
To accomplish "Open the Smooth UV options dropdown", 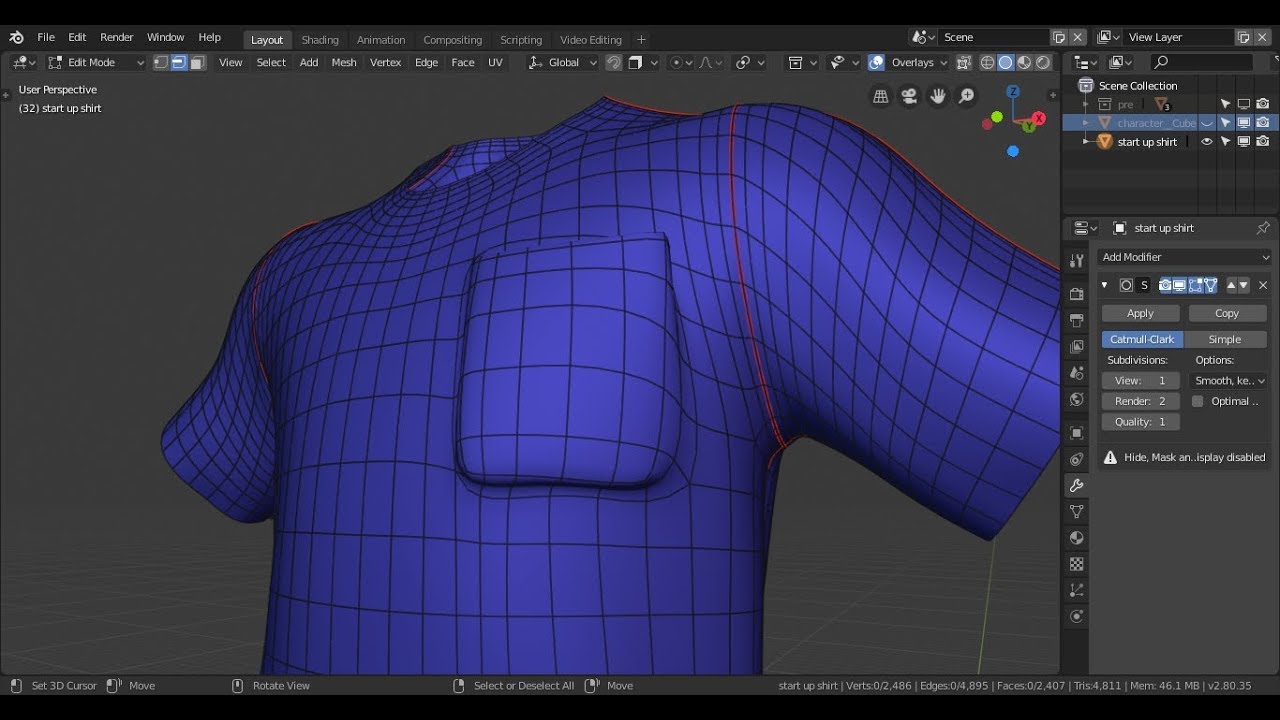I will click(1229, 381).
